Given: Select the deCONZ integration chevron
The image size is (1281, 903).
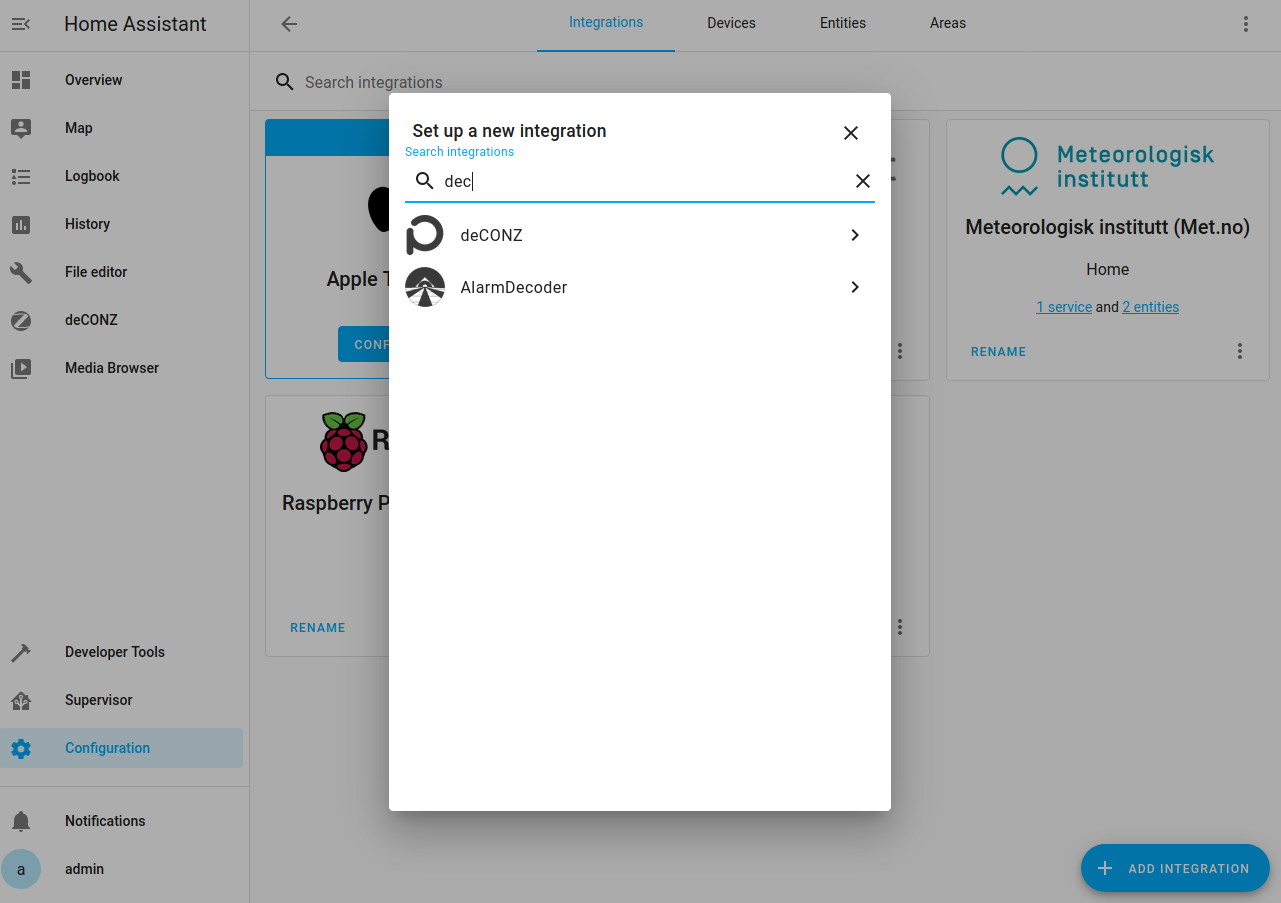Looking at the screenshot, I should tap(854, 235).
